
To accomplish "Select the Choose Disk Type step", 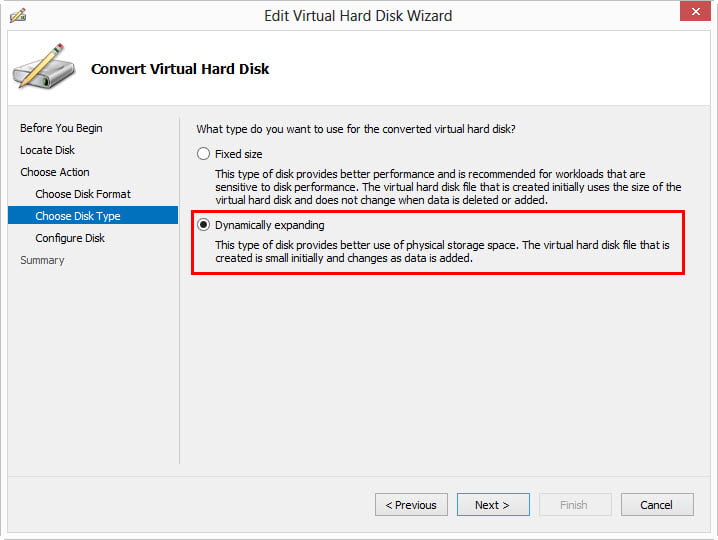I will [x=78, y=216].
